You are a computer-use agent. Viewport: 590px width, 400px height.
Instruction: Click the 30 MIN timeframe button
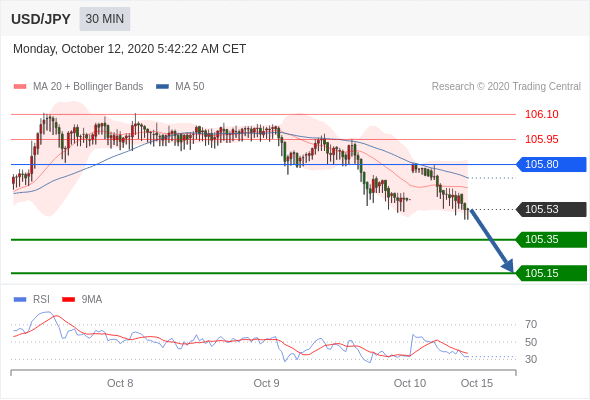coord(105,19)
